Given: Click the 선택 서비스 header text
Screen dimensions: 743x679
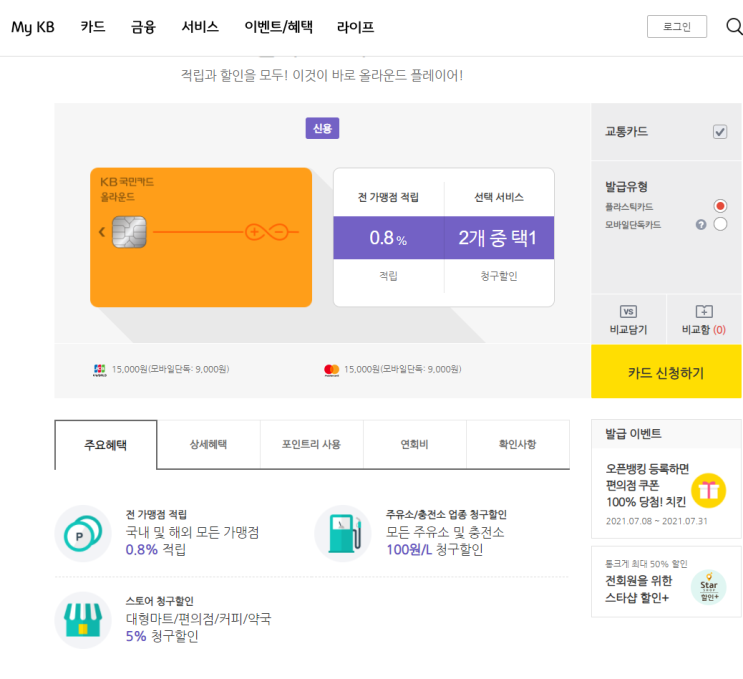Looking at the screenshot, I should [x=499, y=197].
